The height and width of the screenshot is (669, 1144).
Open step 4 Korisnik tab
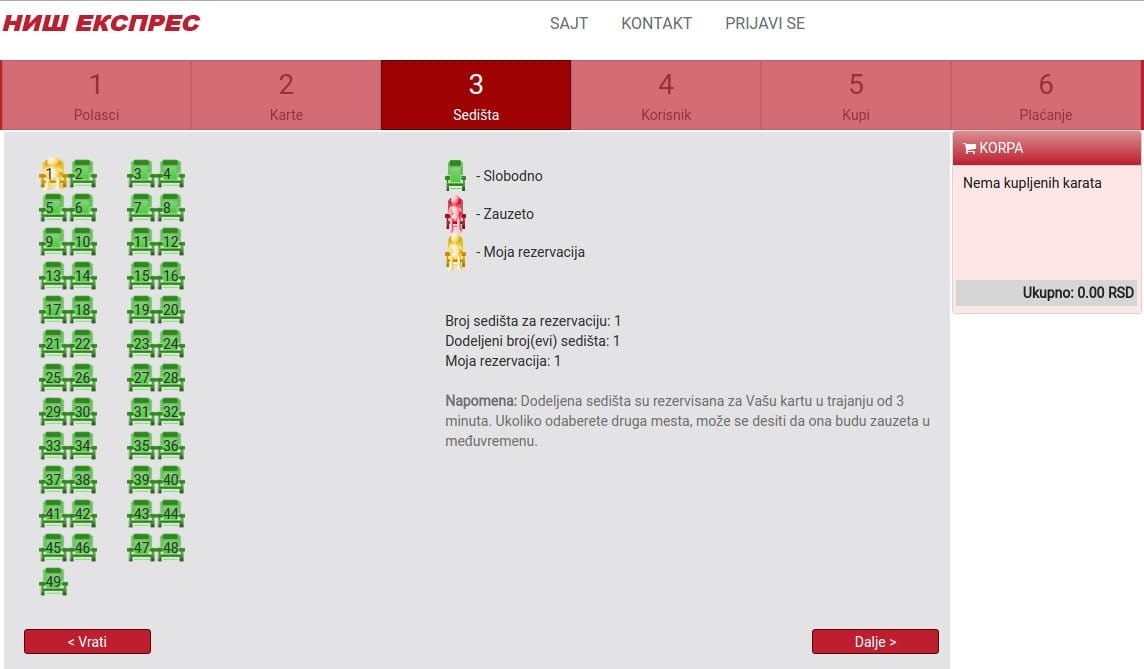(666, 95)
